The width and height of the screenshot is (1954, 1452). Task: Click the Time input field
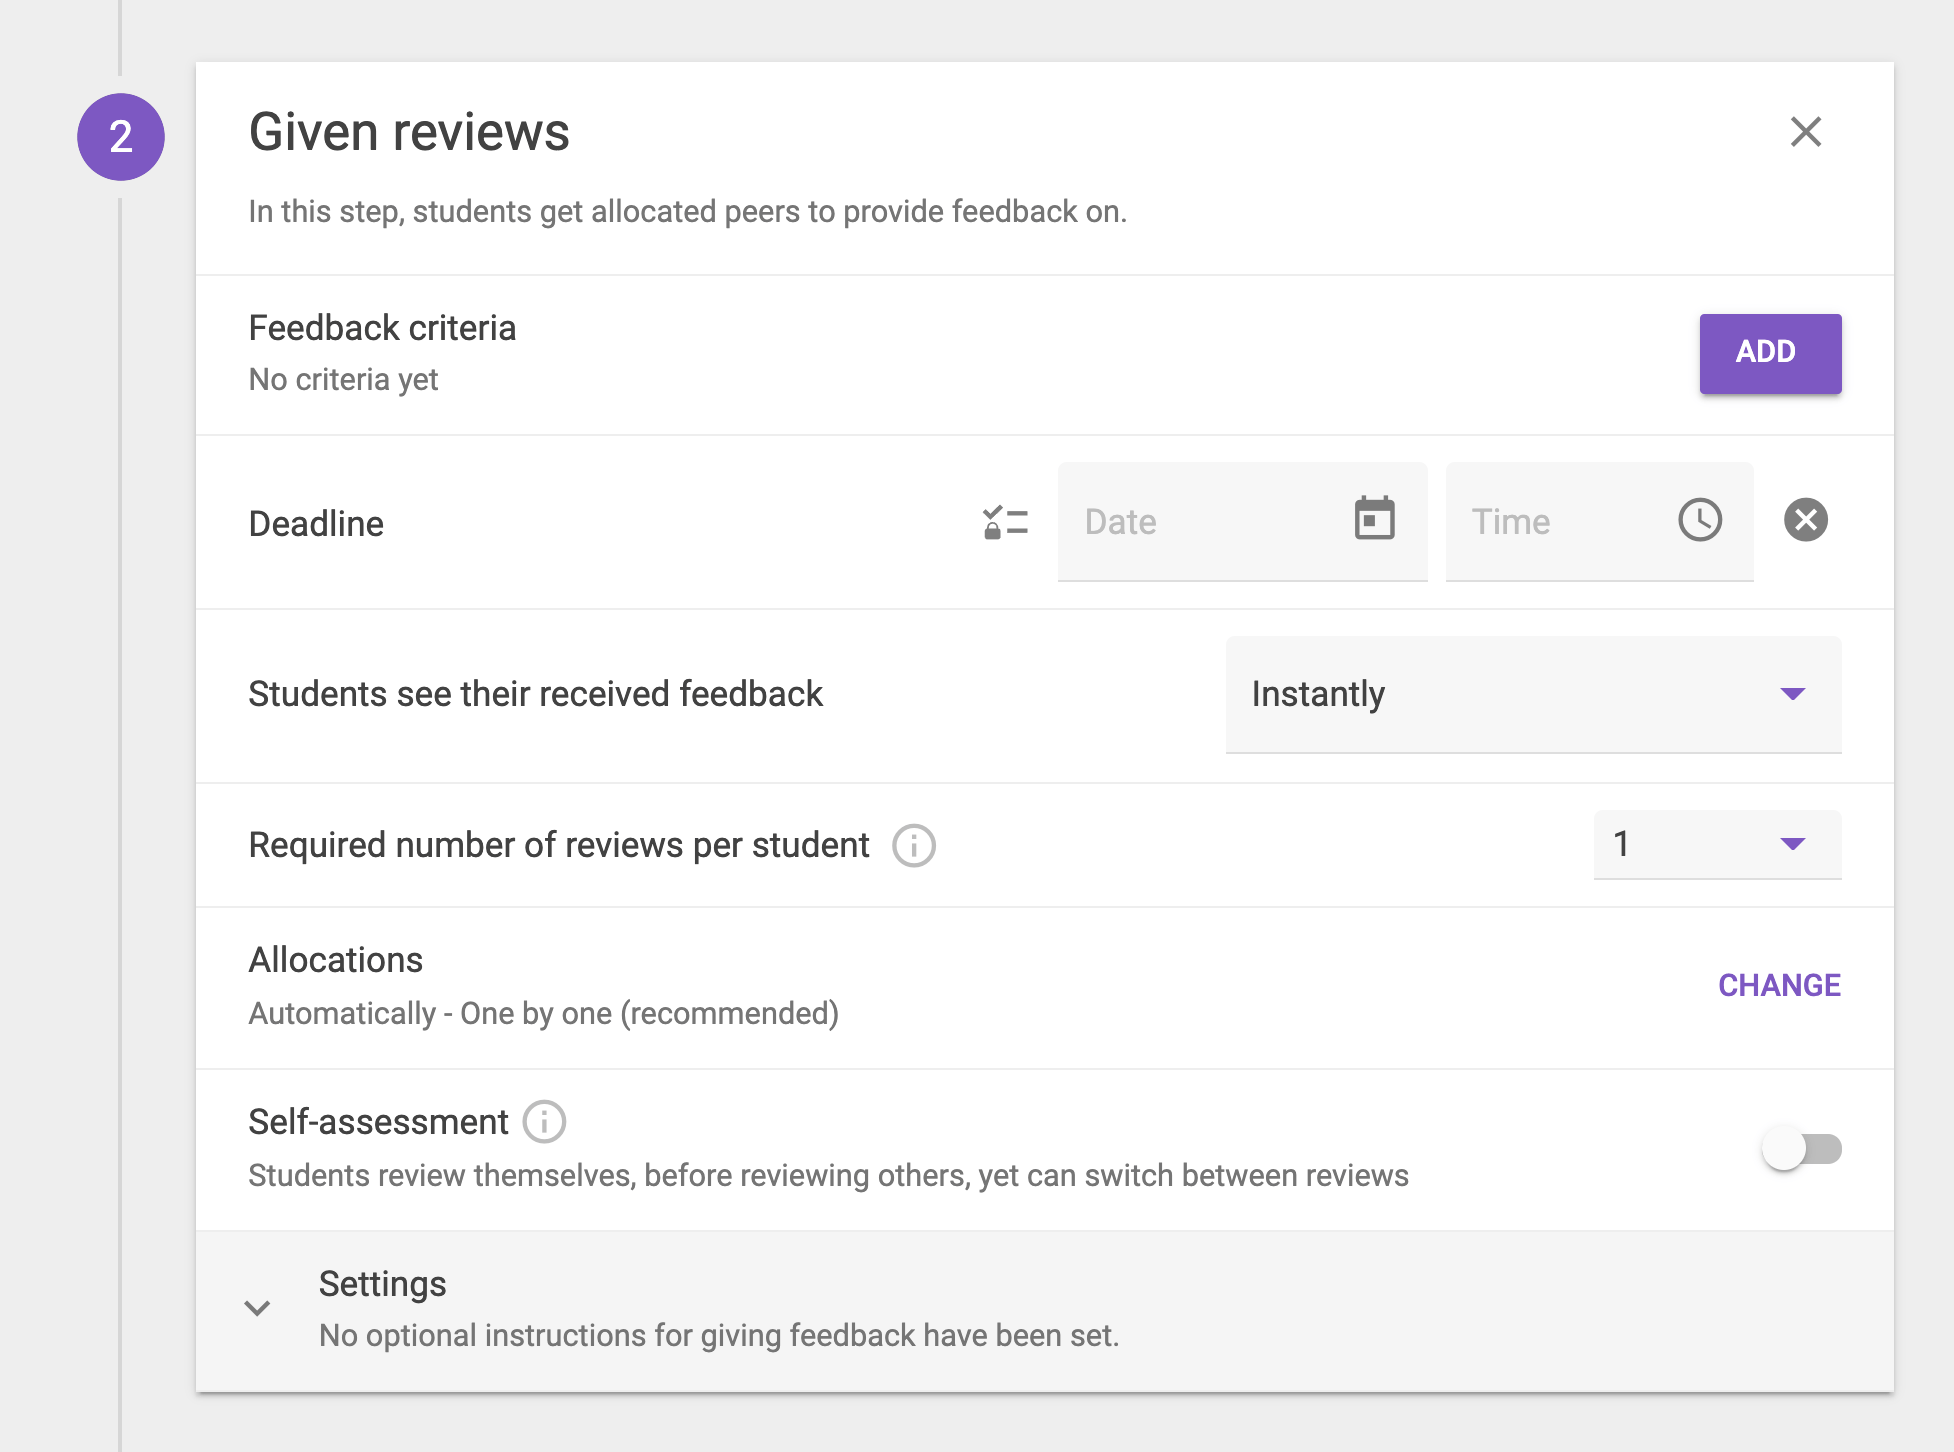pyautogui.click(x=1560, y=521)
